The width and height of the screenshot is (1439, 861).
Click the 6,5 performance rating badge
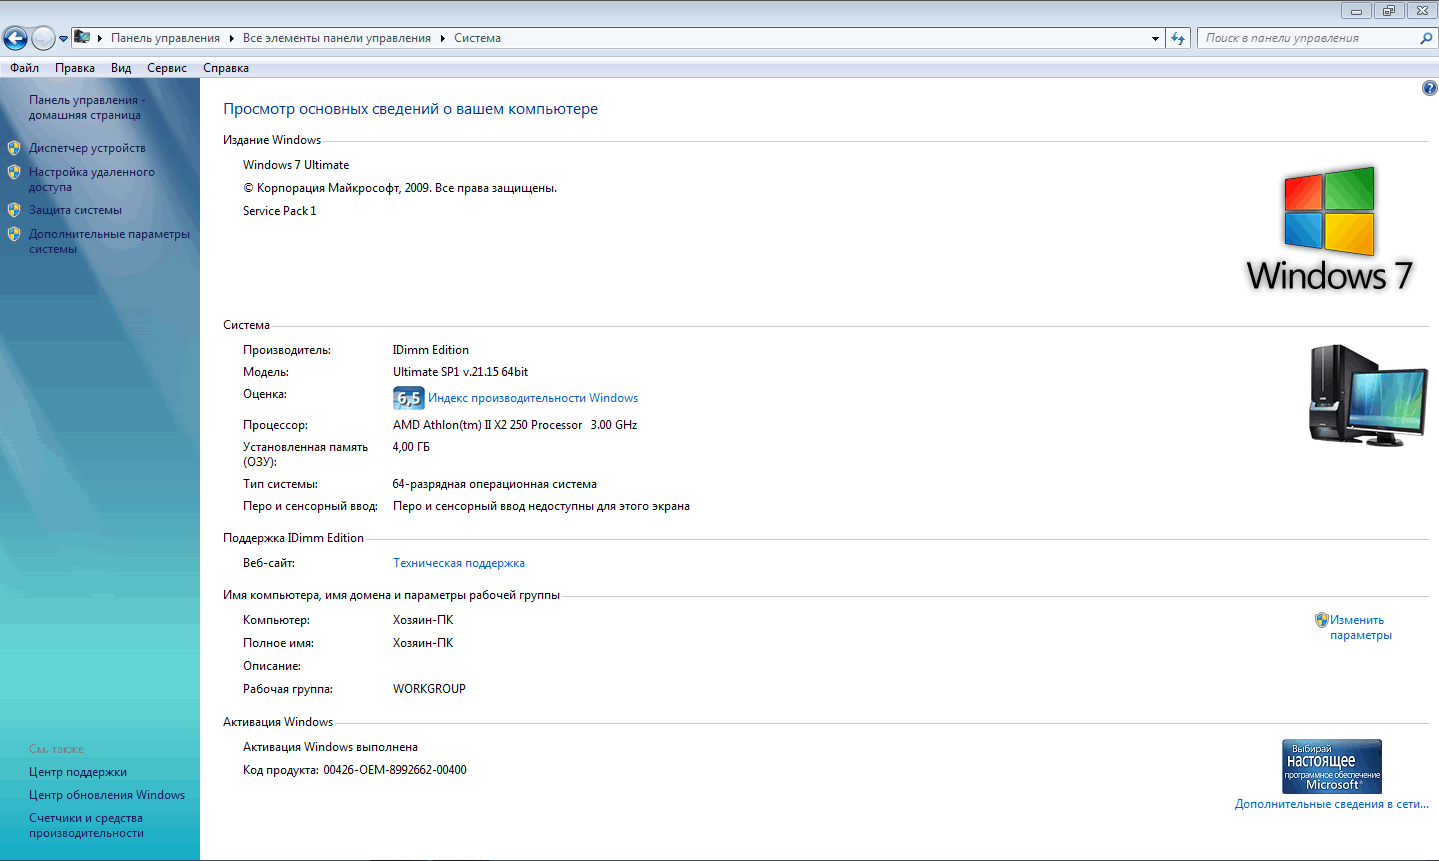[408, 398]
